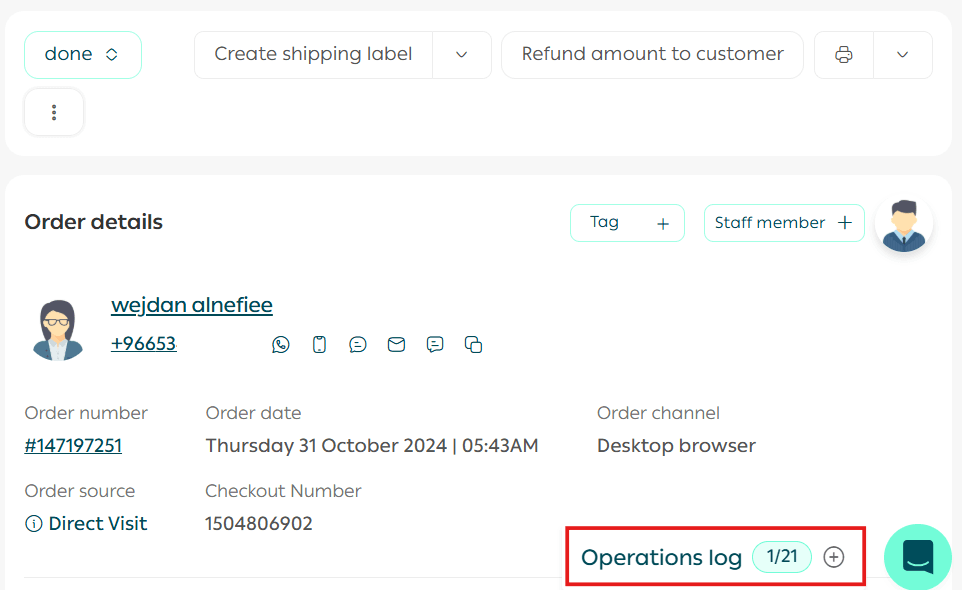Image resolution: width=962 pixels, height=590 pixels.
Task: Click Refund amount to customer
Action: pos(652,55)
